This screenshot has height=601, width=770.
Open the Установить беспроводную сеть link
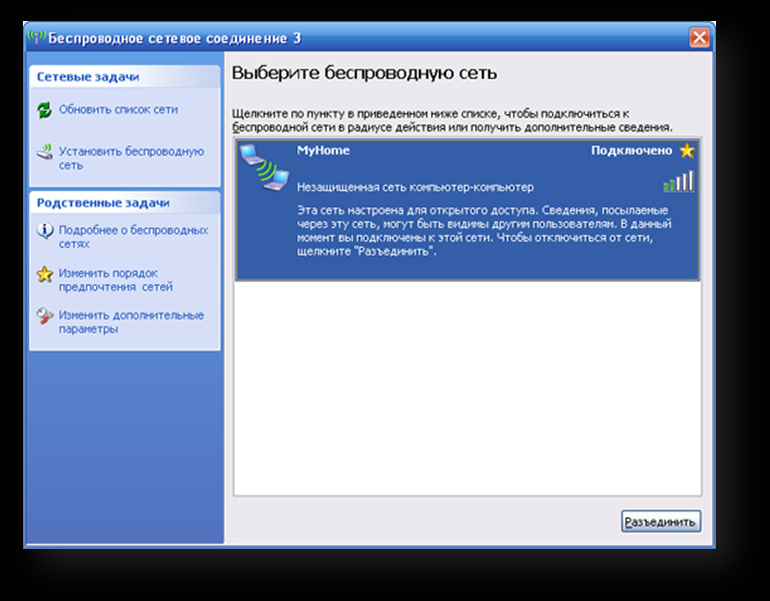tap(131, 158)
